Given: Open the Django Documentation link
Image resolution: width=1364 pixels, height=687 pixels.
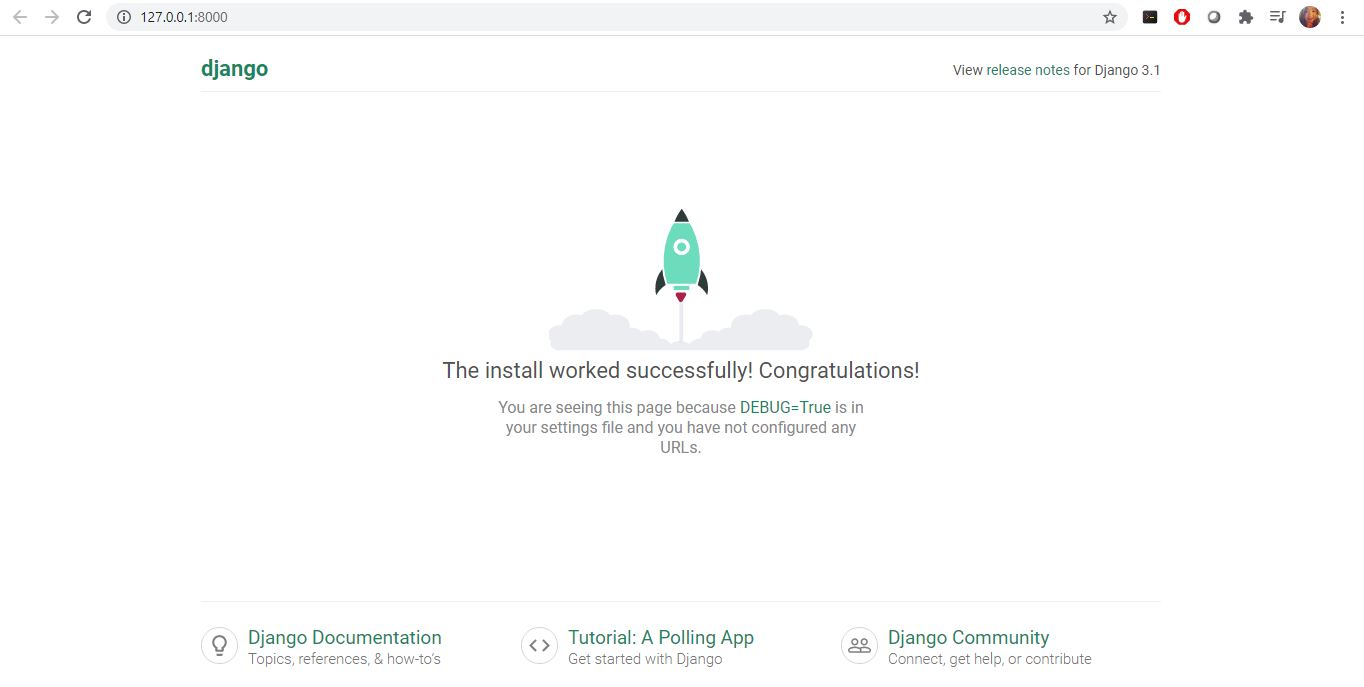Looking at the screenshot, I should 344,637.
